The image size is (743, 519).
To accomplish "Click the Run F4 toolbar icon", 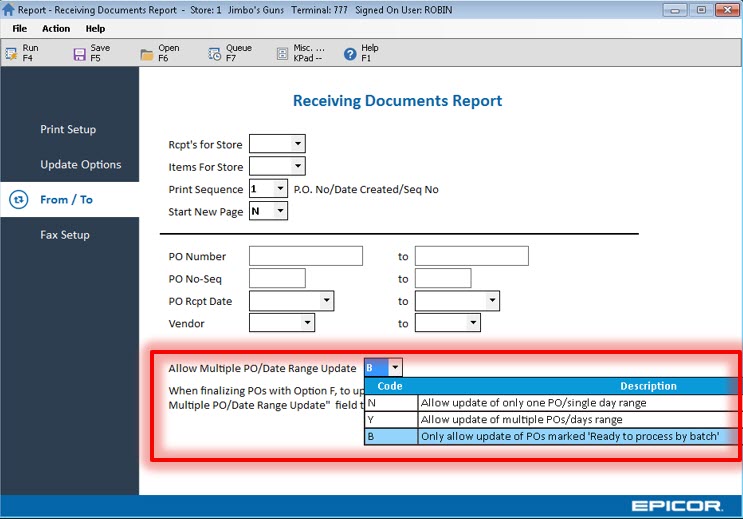I will coord(13,54).
